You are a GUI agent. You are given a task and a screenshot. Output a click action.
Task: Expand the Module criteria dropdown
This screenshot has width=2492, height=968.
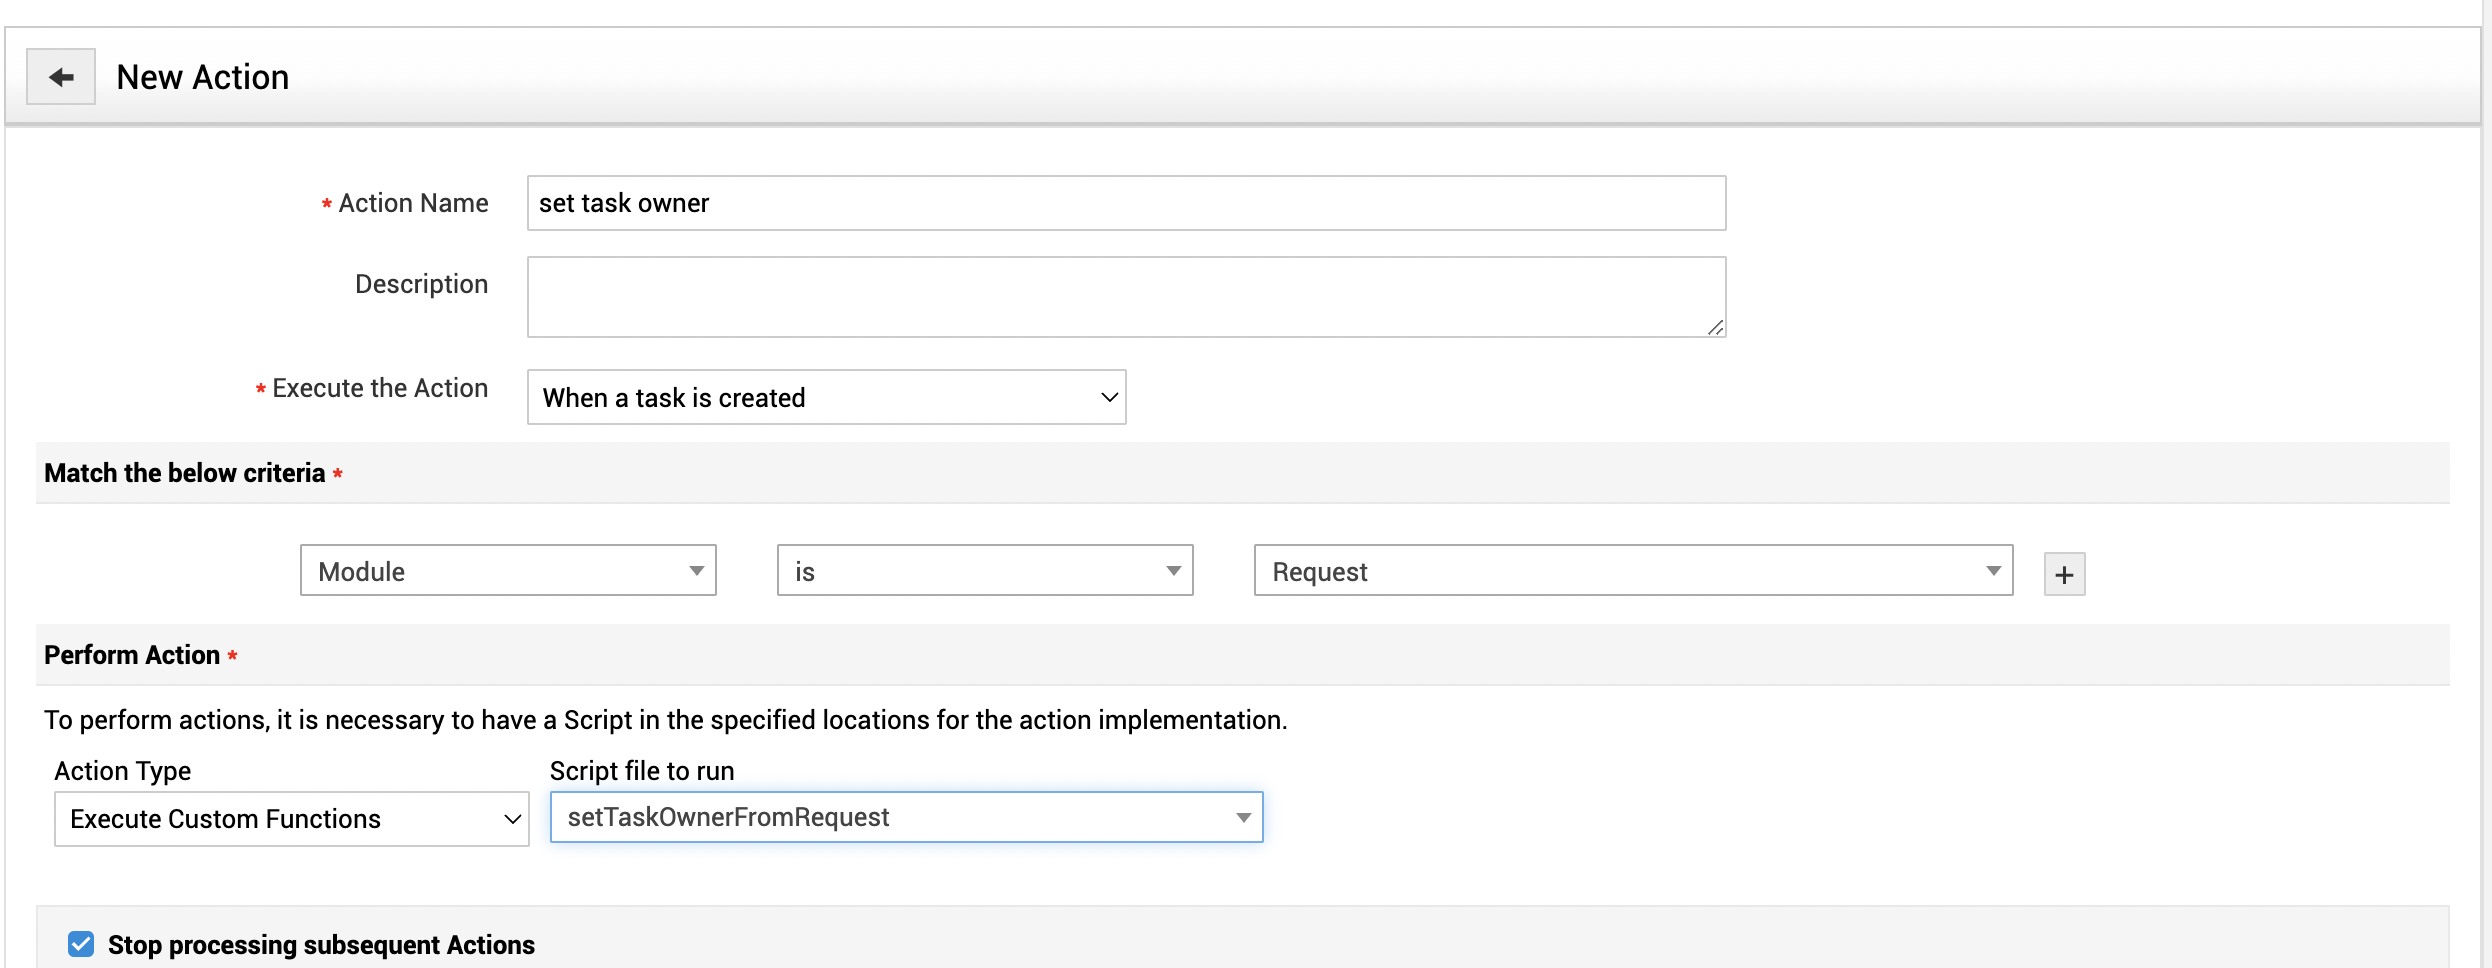coord(508,571)
